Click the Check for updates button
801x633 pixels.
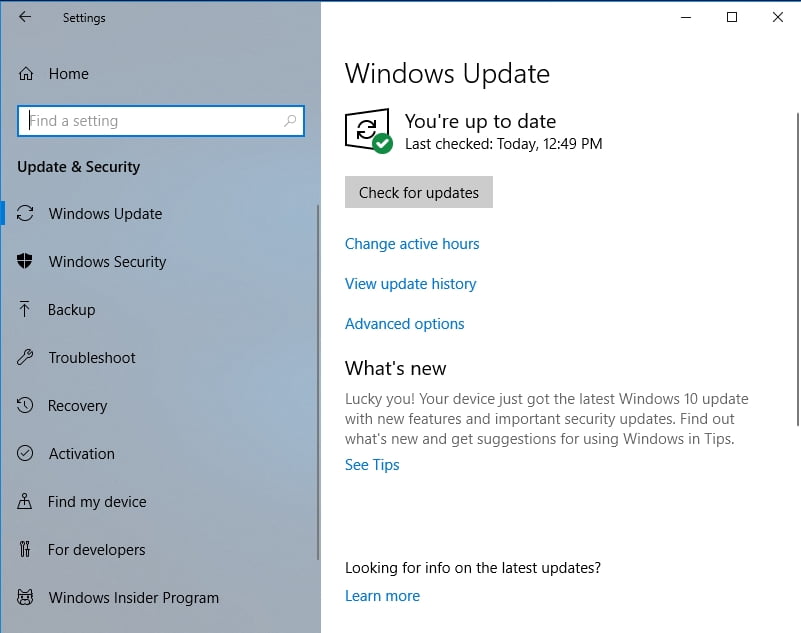tap(419, 192)
